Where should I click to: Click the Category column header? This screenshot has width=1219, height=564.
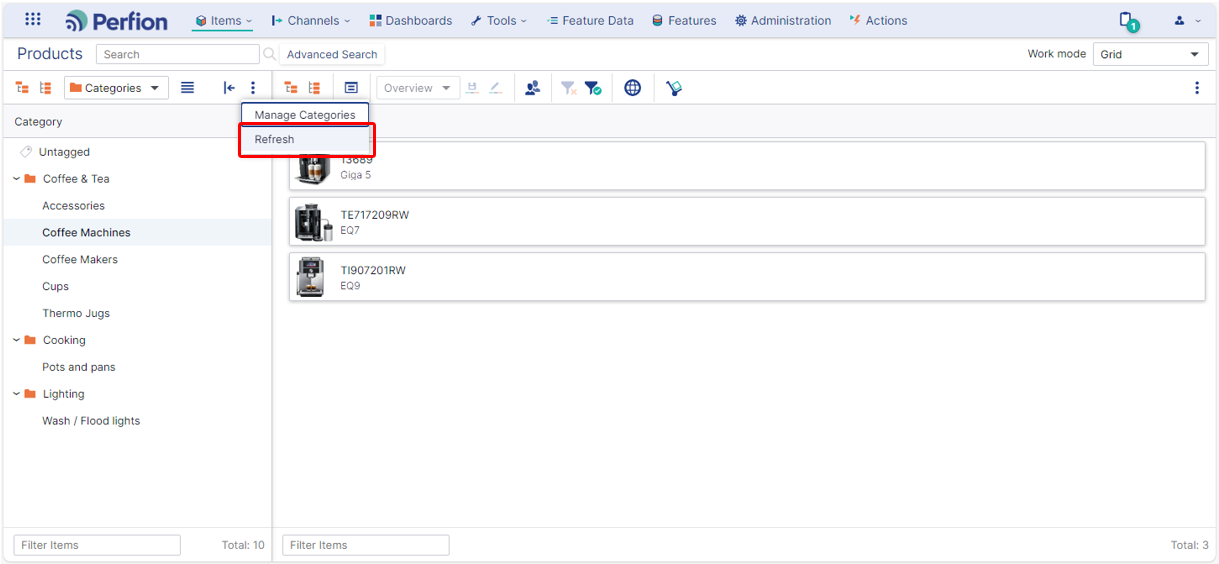pos(38,122)
